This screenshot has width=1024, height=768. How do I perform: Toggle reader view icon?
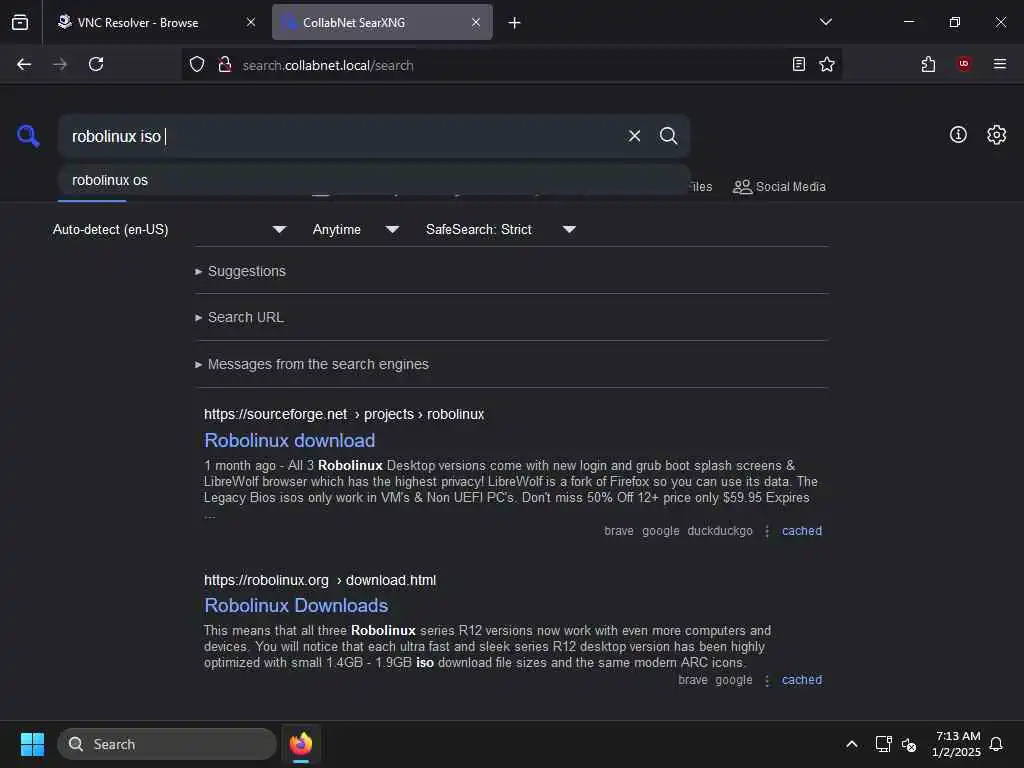(x=799, y=64)
